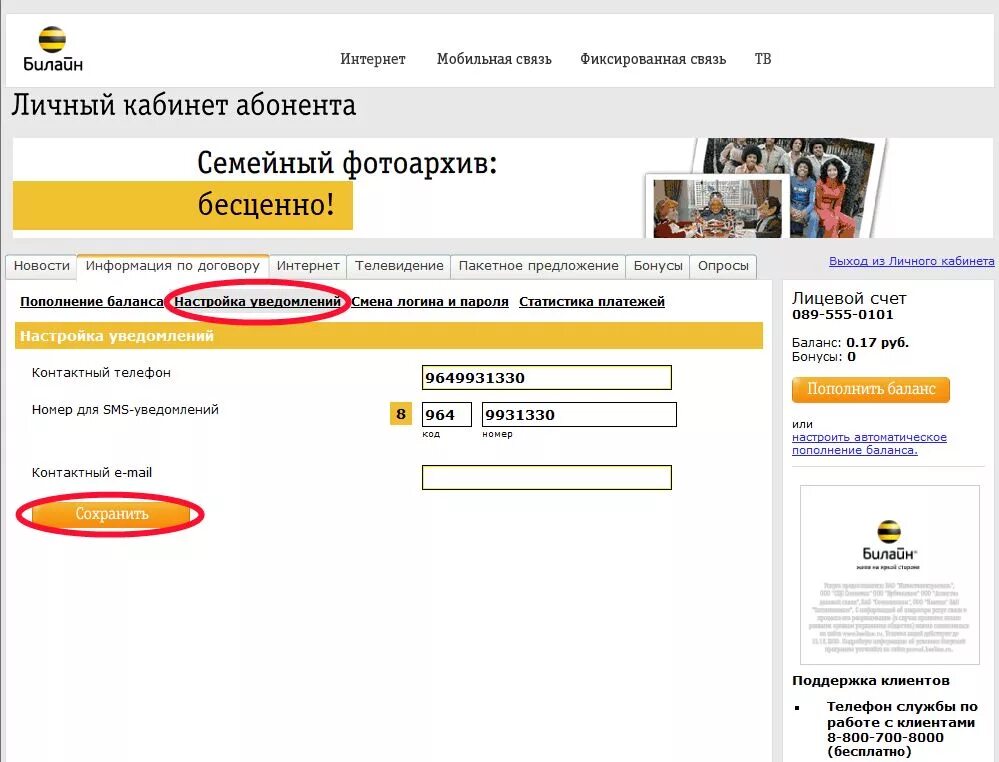Click the yellow 8 prefix box
999x762 pixels.
[x=401, y=414]
